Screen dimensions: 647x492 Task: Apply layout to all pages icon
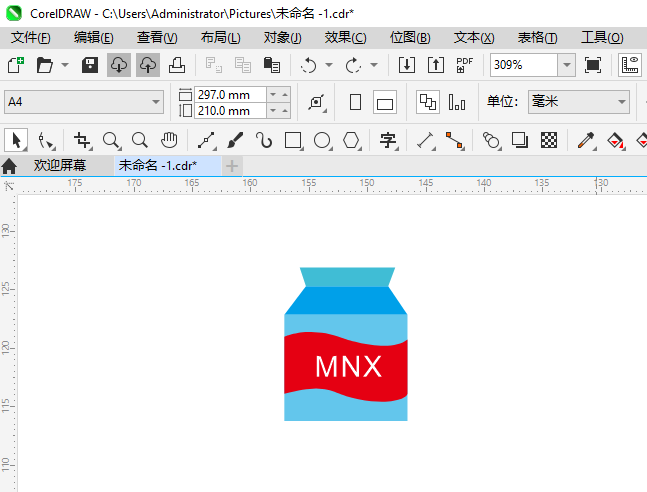[x=427, y=102]
